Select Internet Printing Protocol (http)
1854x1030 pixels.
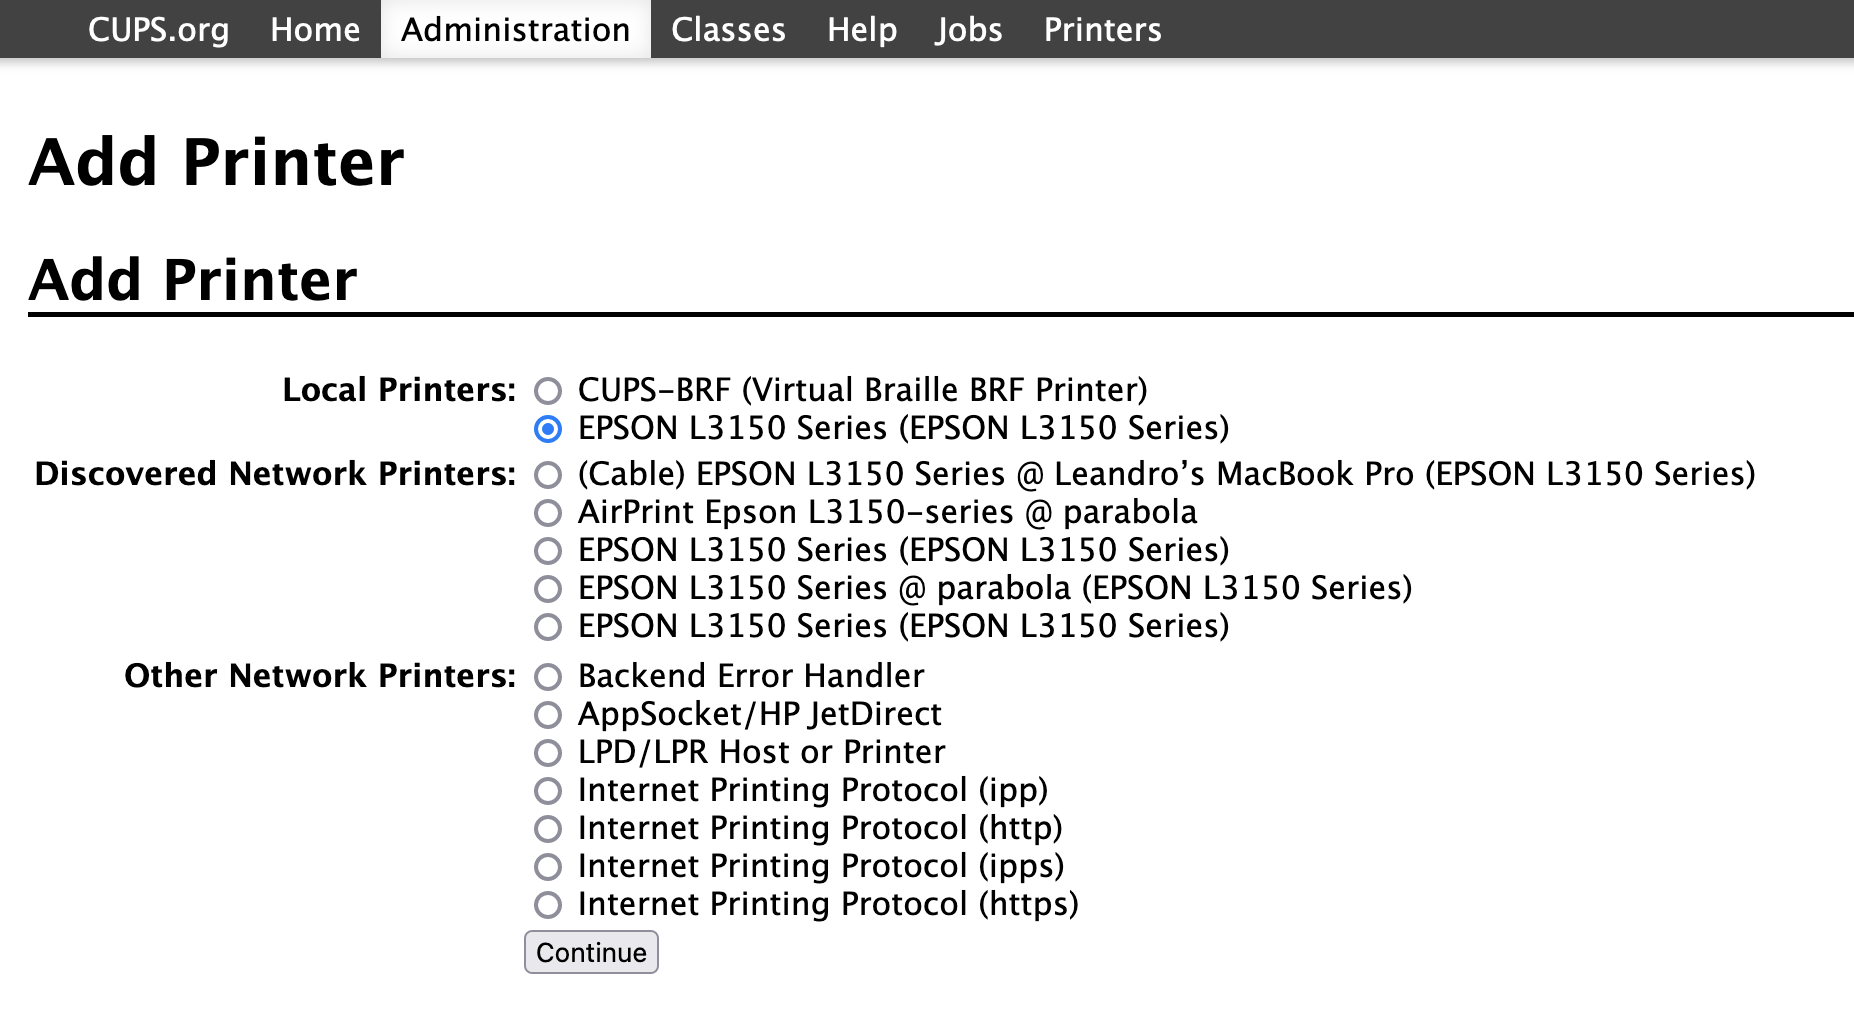548,828
